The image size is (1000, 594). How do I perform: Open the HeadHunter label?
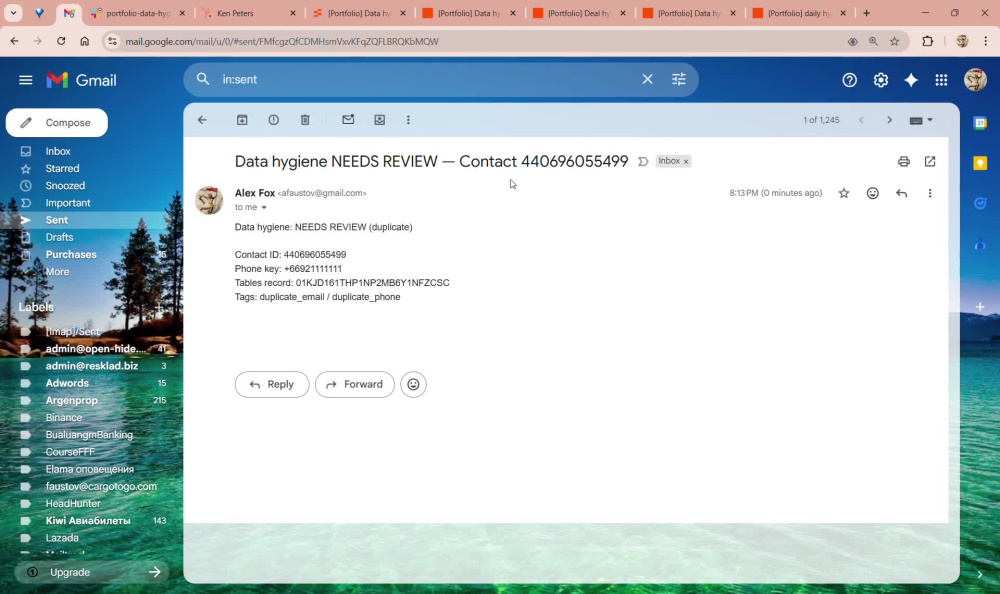click(73, 503)
